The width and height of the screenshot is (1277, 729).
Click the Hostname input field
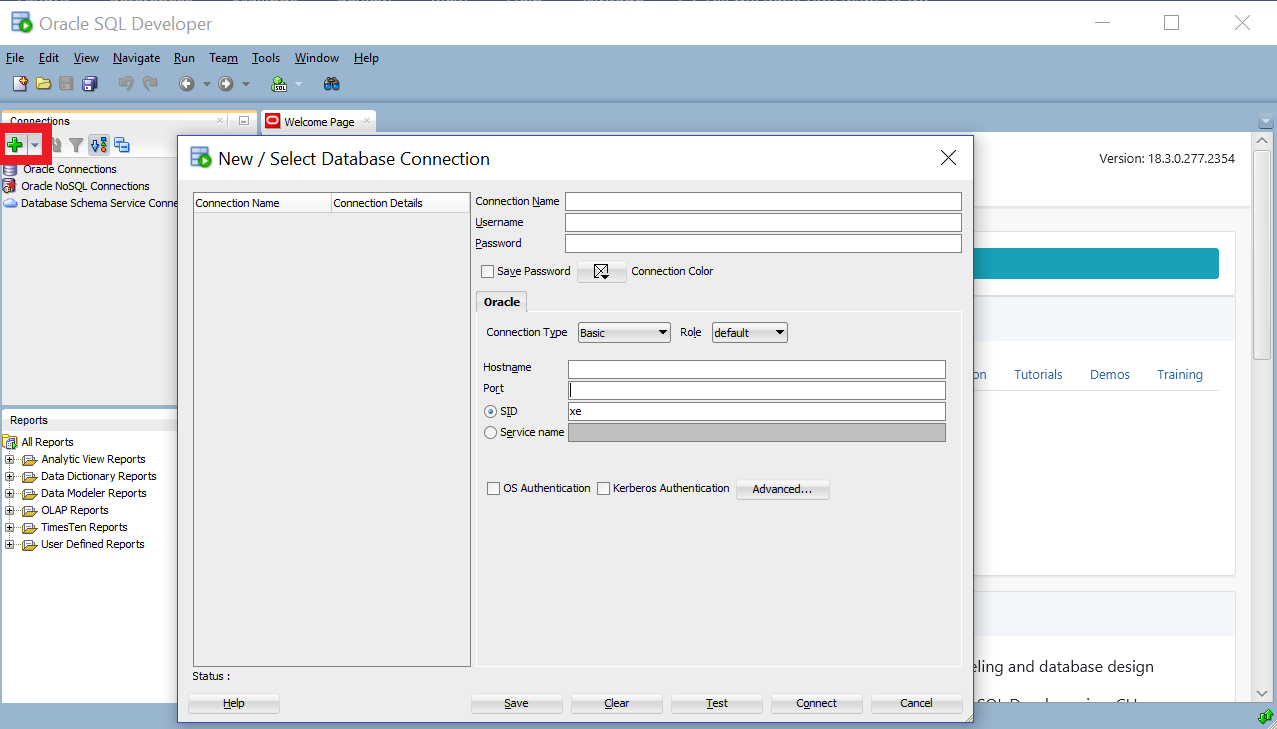[x=756, y=369]
